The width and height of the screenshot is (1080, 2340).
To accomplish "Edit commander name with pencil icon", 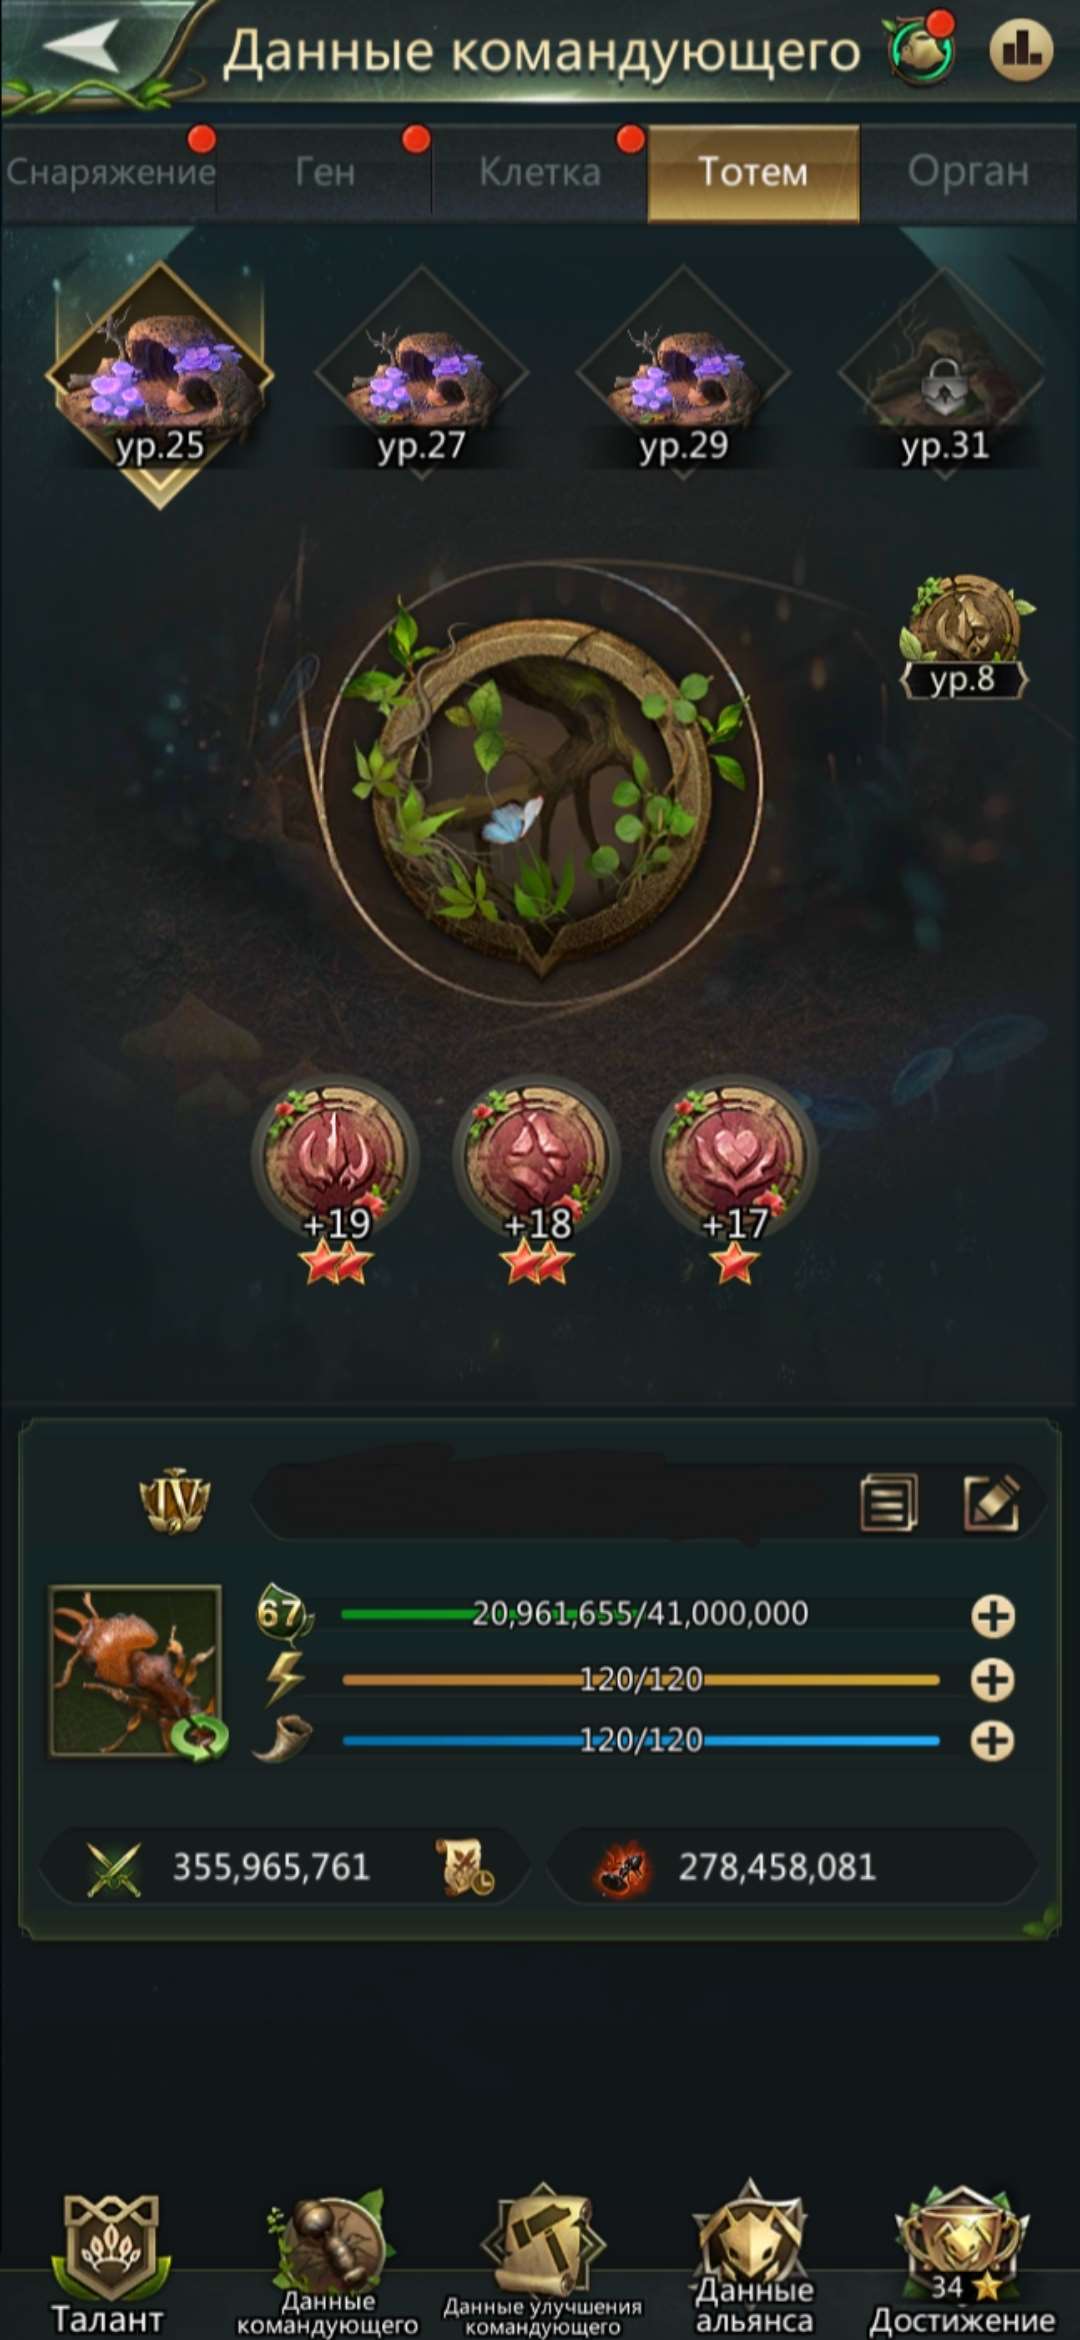I will [991, 1503].
